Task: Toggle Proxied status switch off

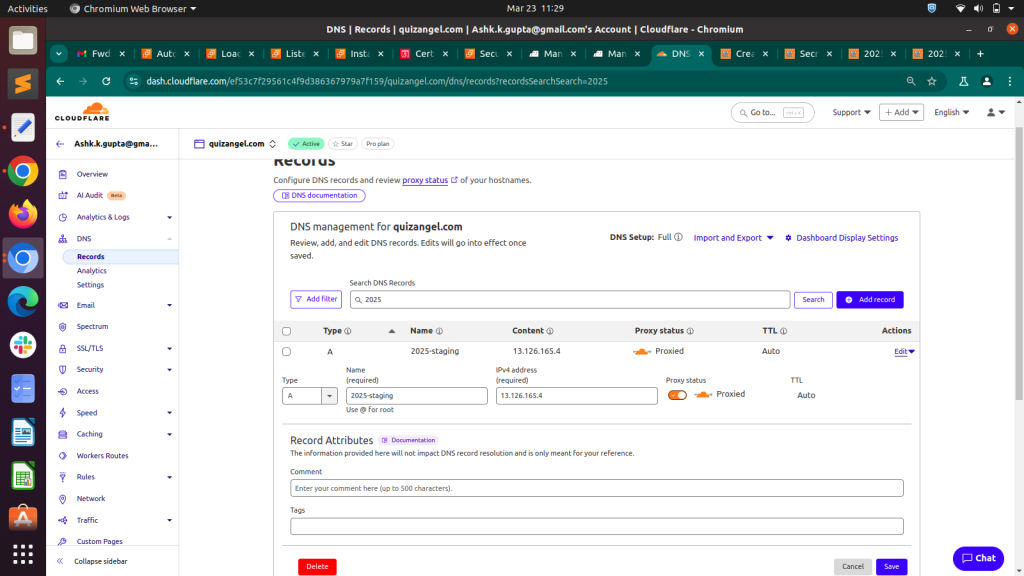Action: coord(677,395)
